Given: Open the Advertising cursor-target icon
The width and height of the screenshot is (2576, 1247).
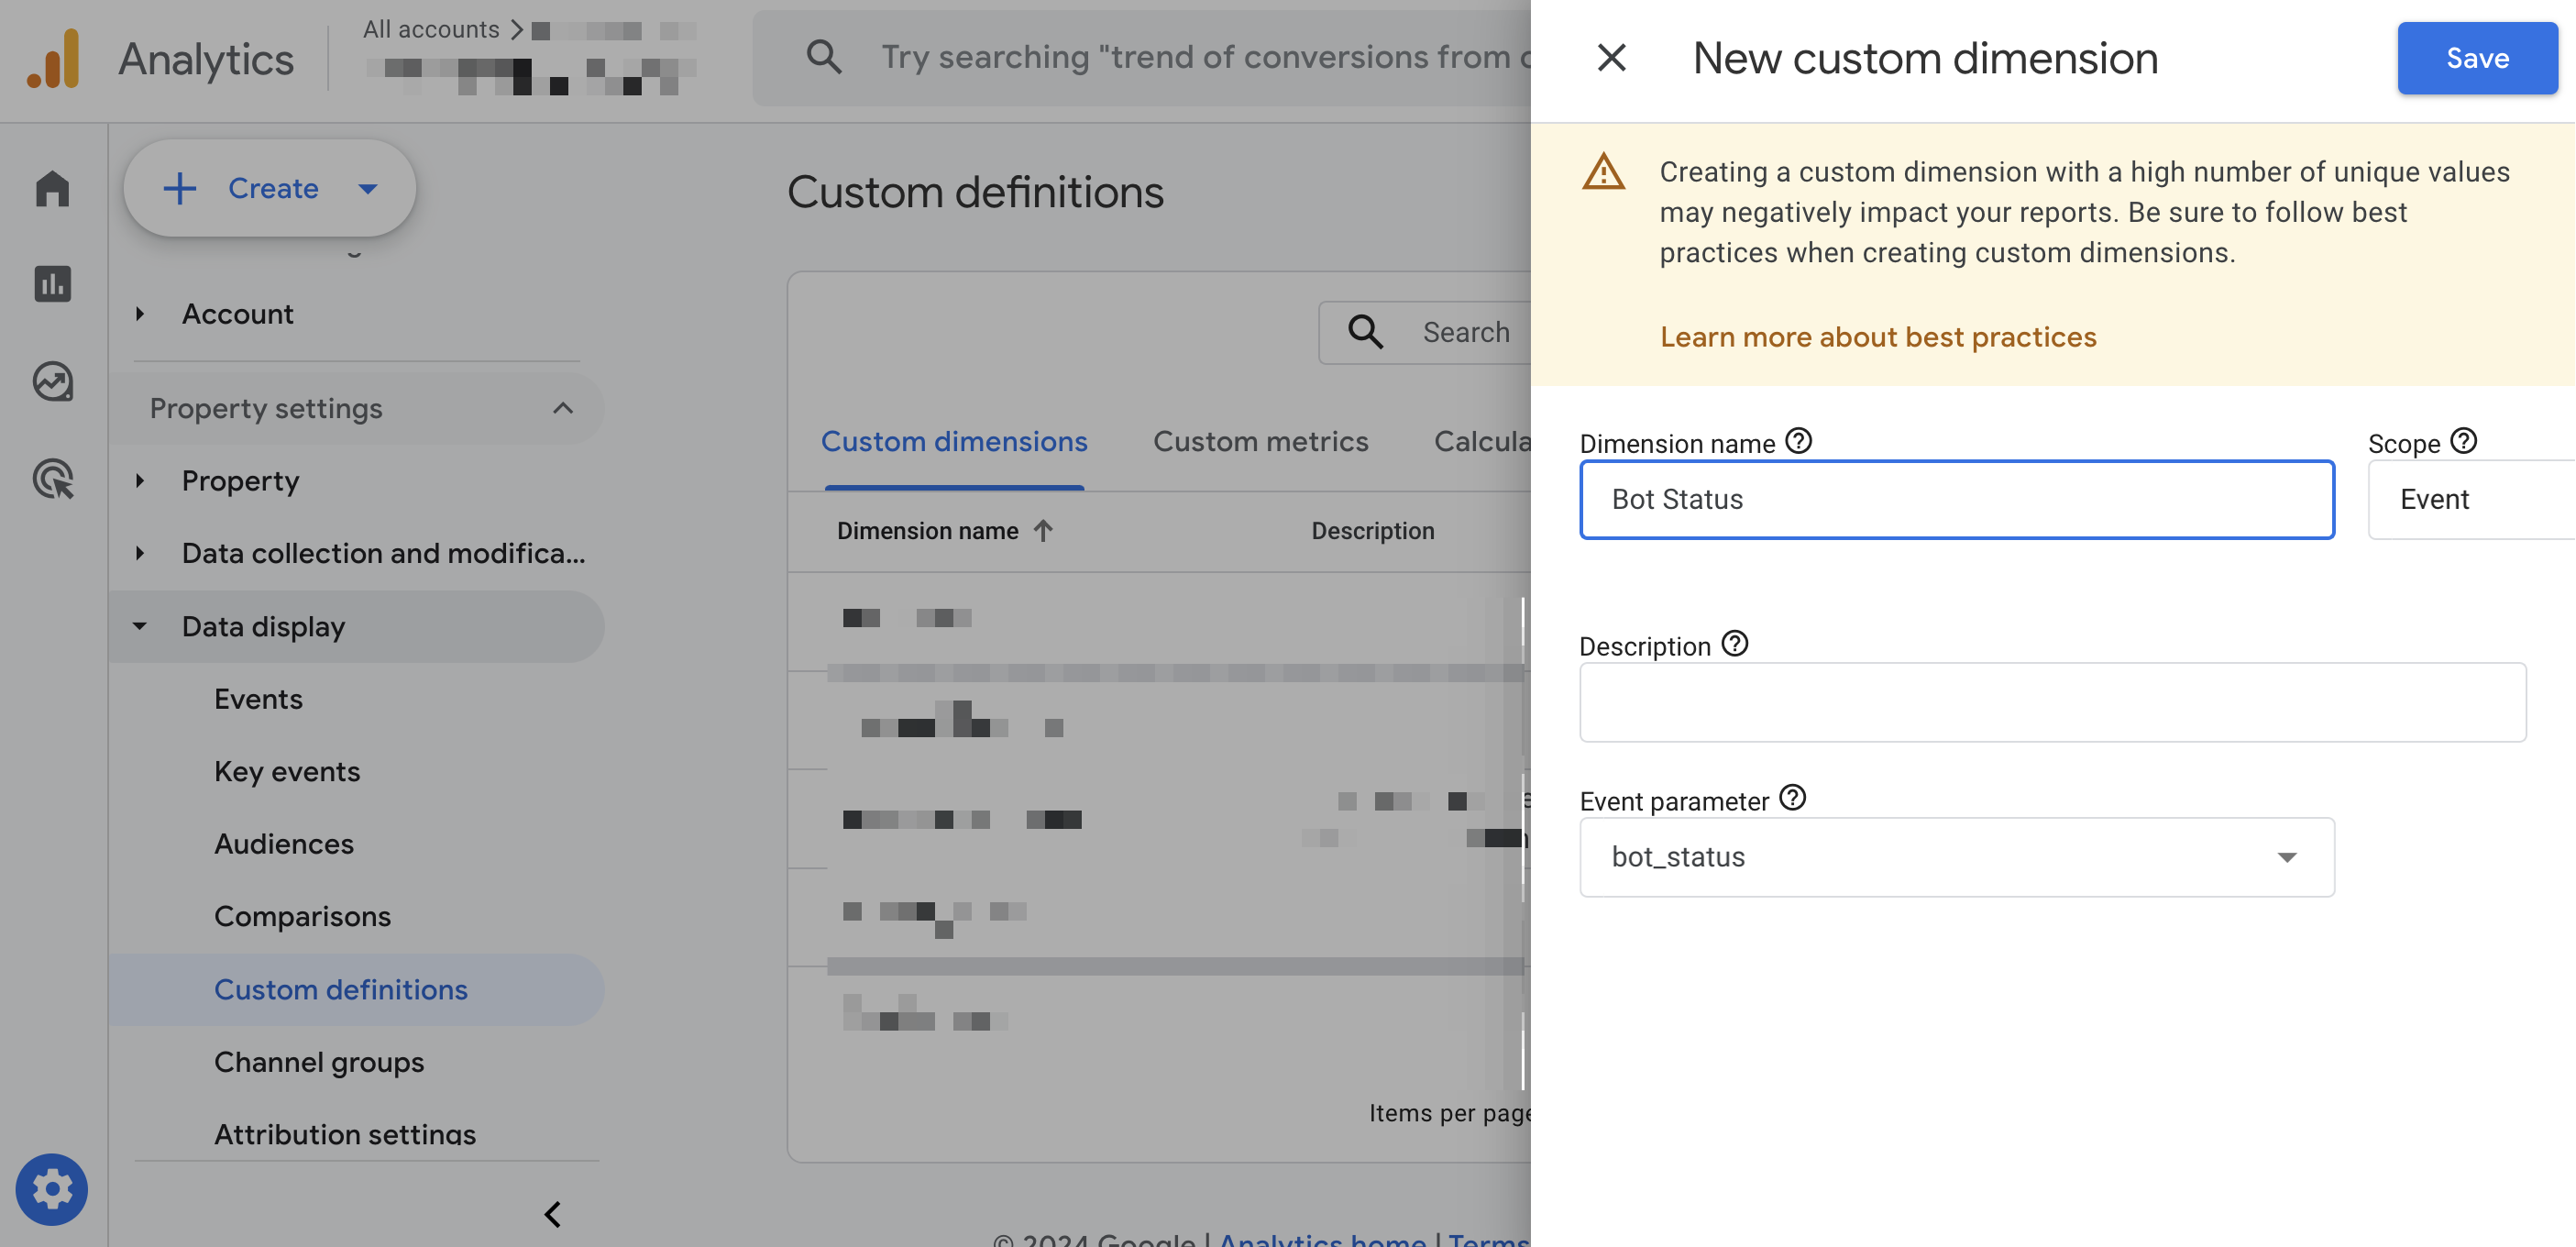Looking at the screenshot, I should 52,478.
